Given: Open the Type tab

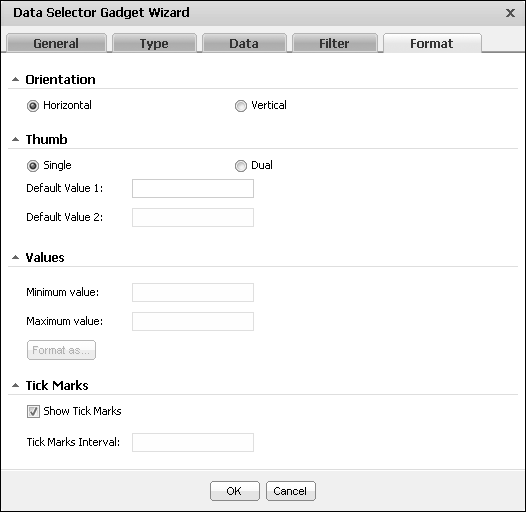Looking at the screenshot, I should [154, 43].
